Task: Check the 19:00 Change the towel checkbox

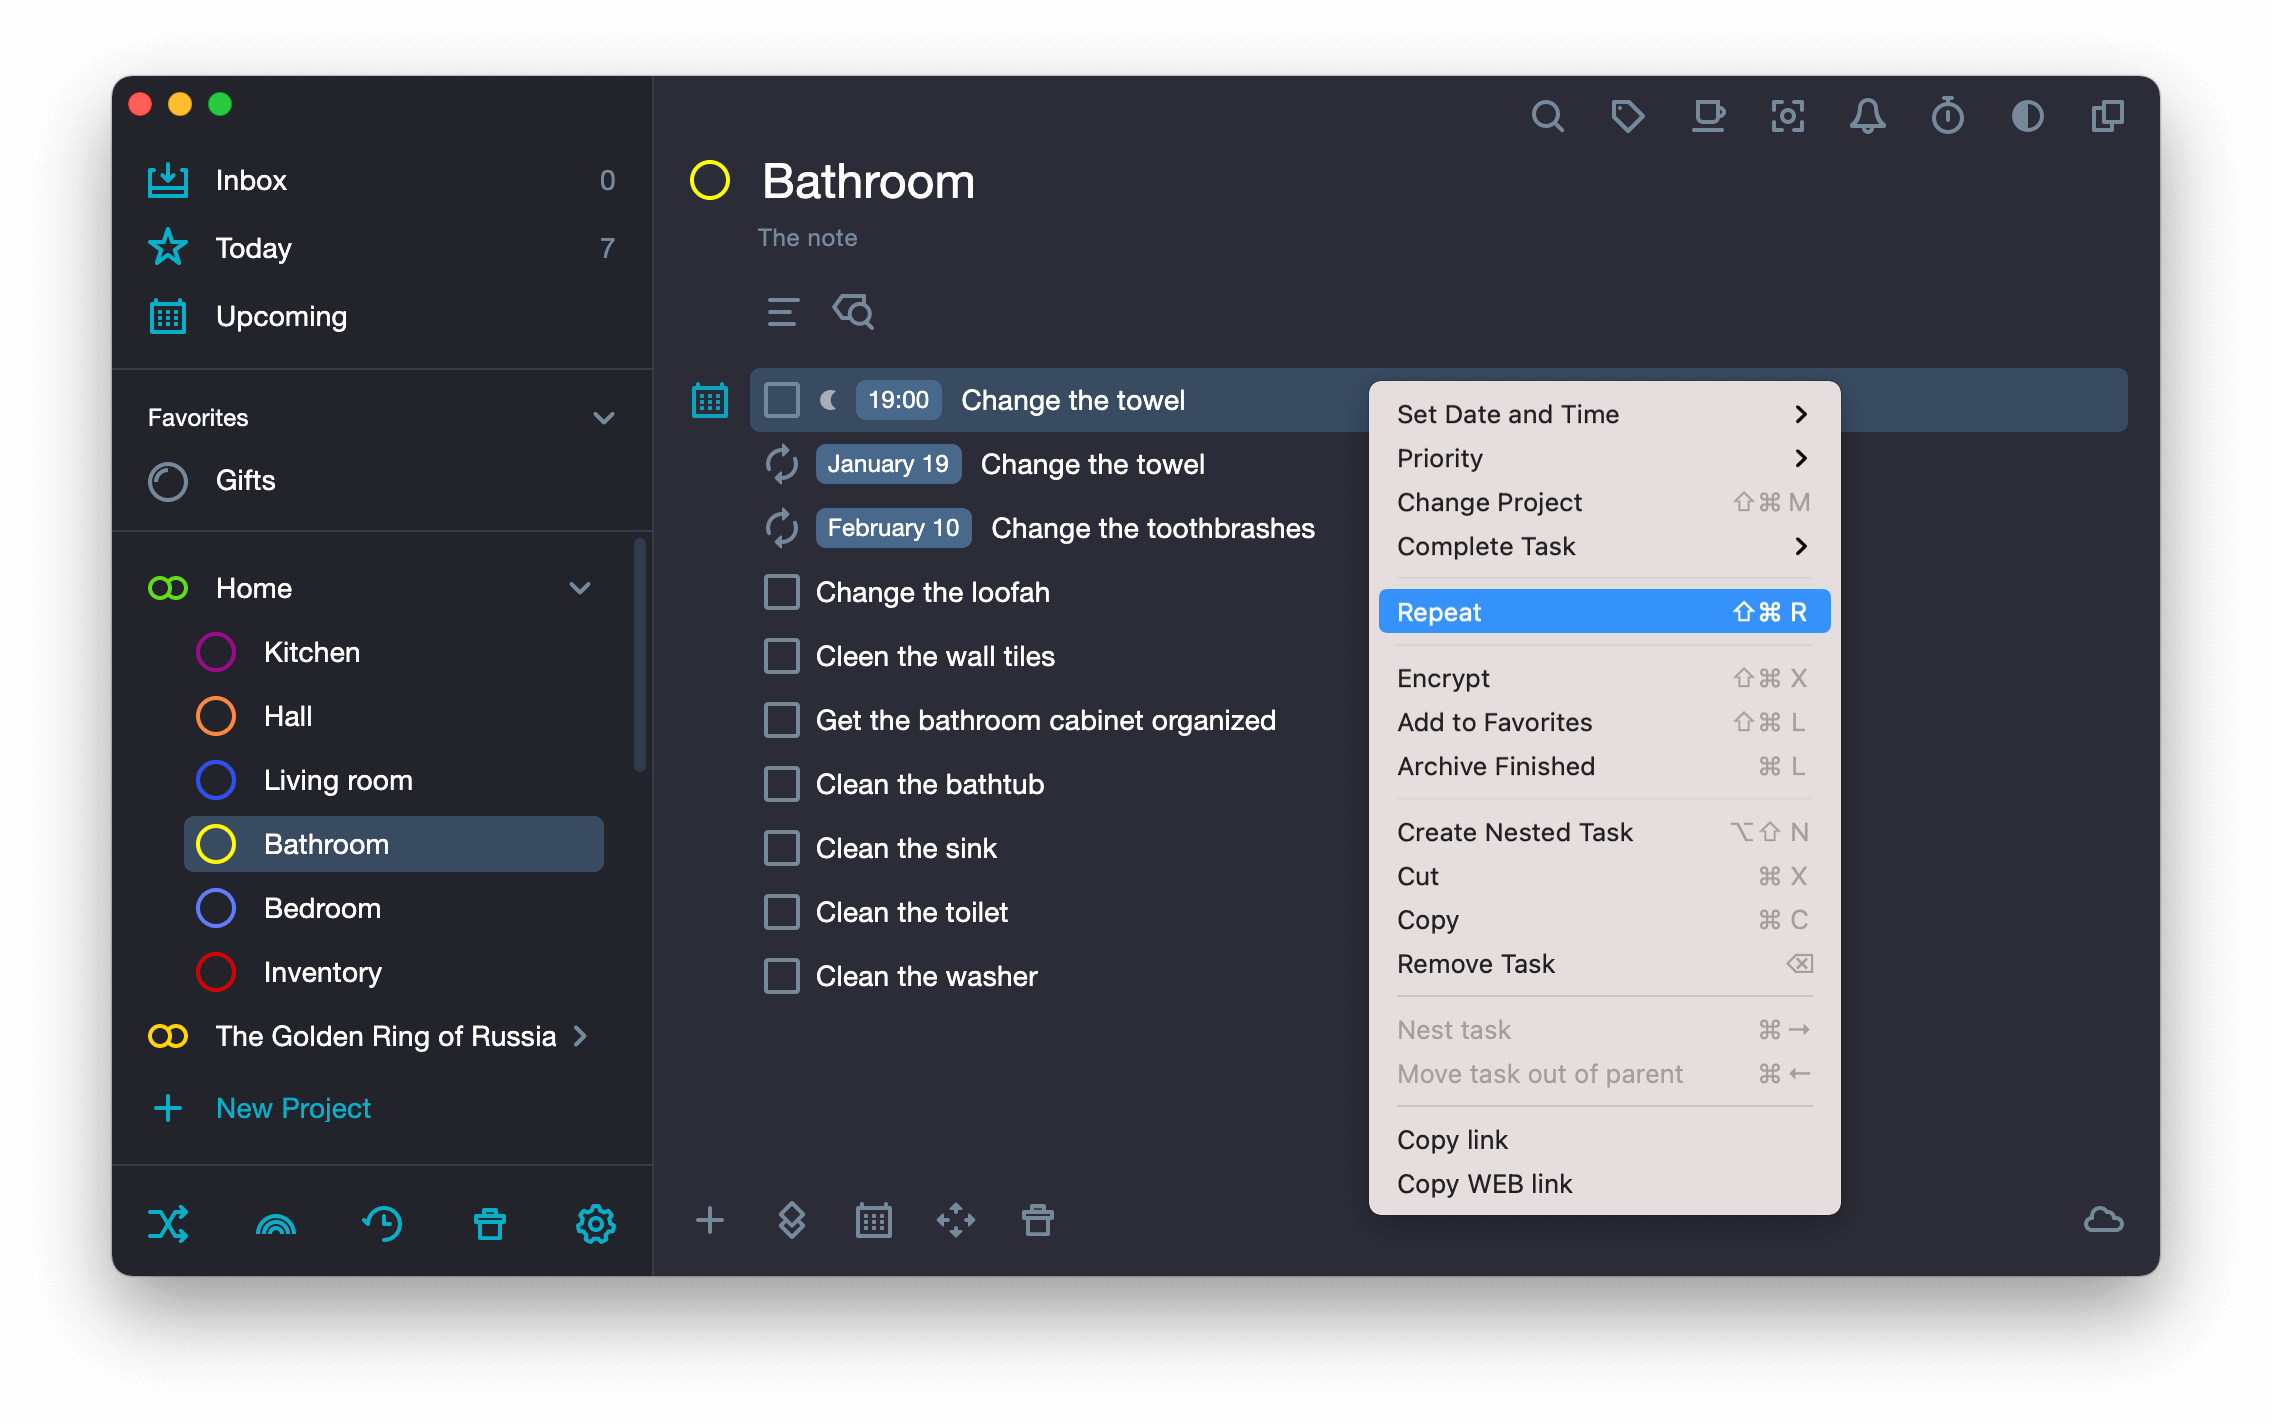Action: pyautogui.click(x=782, y=400)
